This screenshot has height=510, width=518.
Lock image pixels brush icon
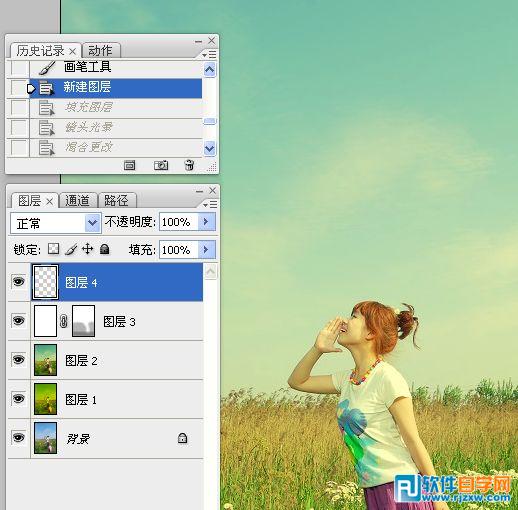71,249
